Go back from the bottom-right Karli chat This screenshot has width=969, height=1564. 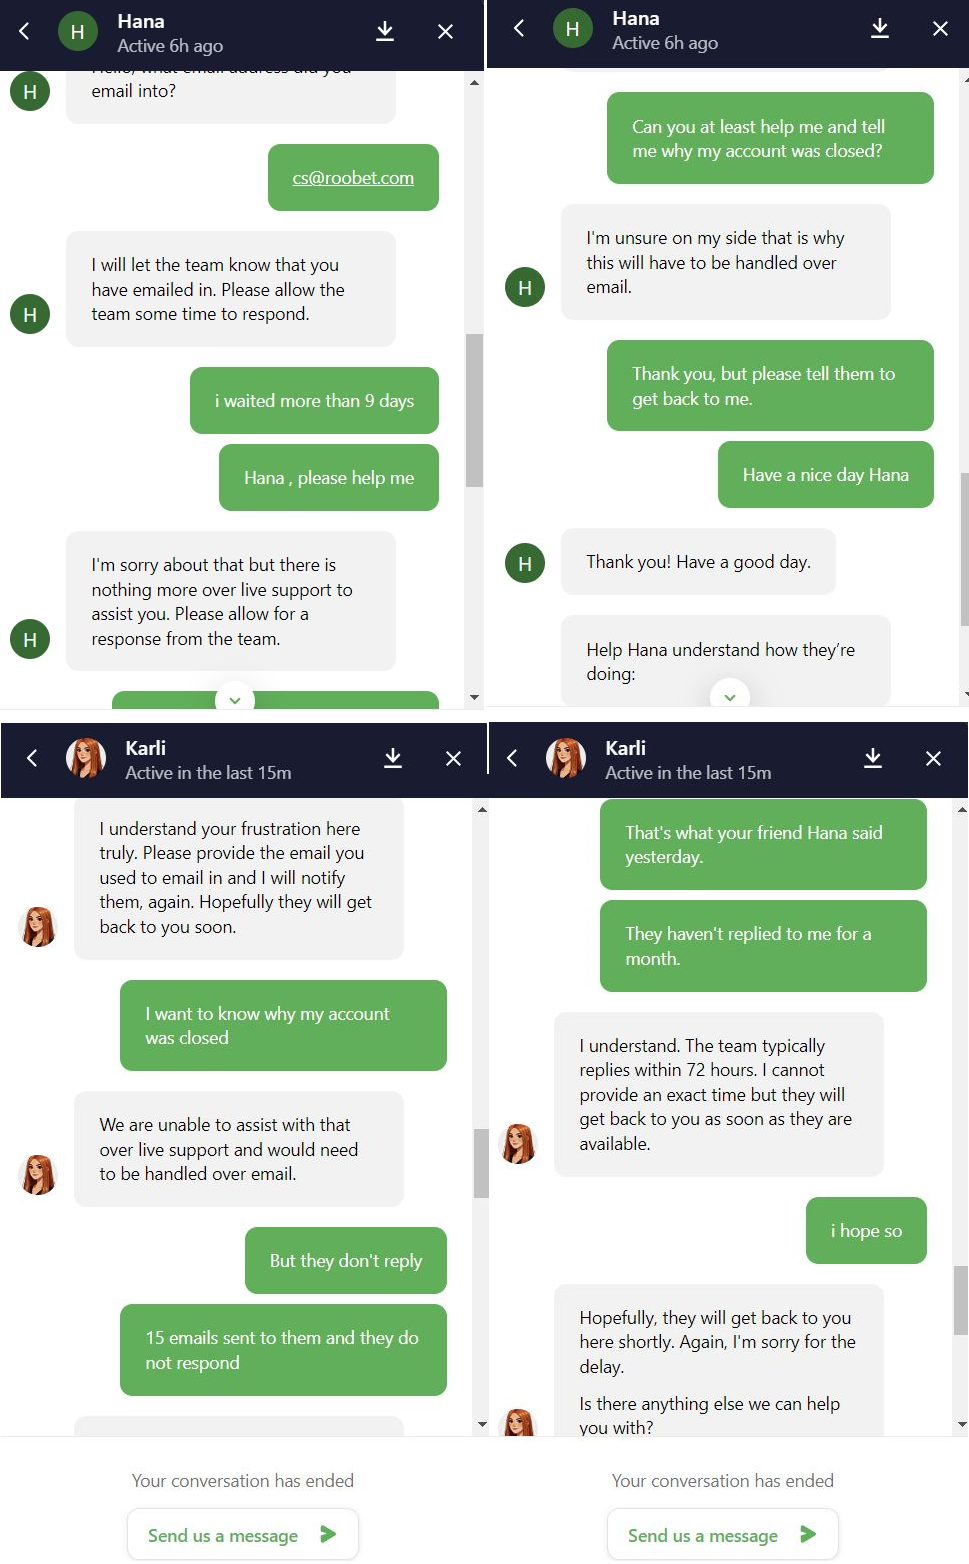(512, 758)
